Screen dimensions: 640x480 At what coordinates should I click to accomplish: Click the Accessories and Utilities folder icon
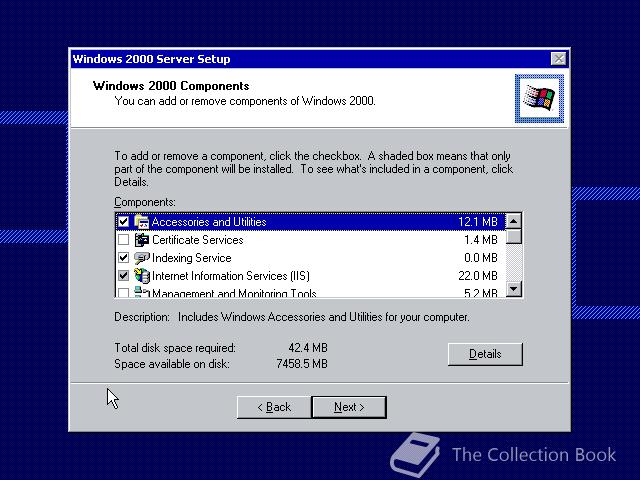[142, 222]
